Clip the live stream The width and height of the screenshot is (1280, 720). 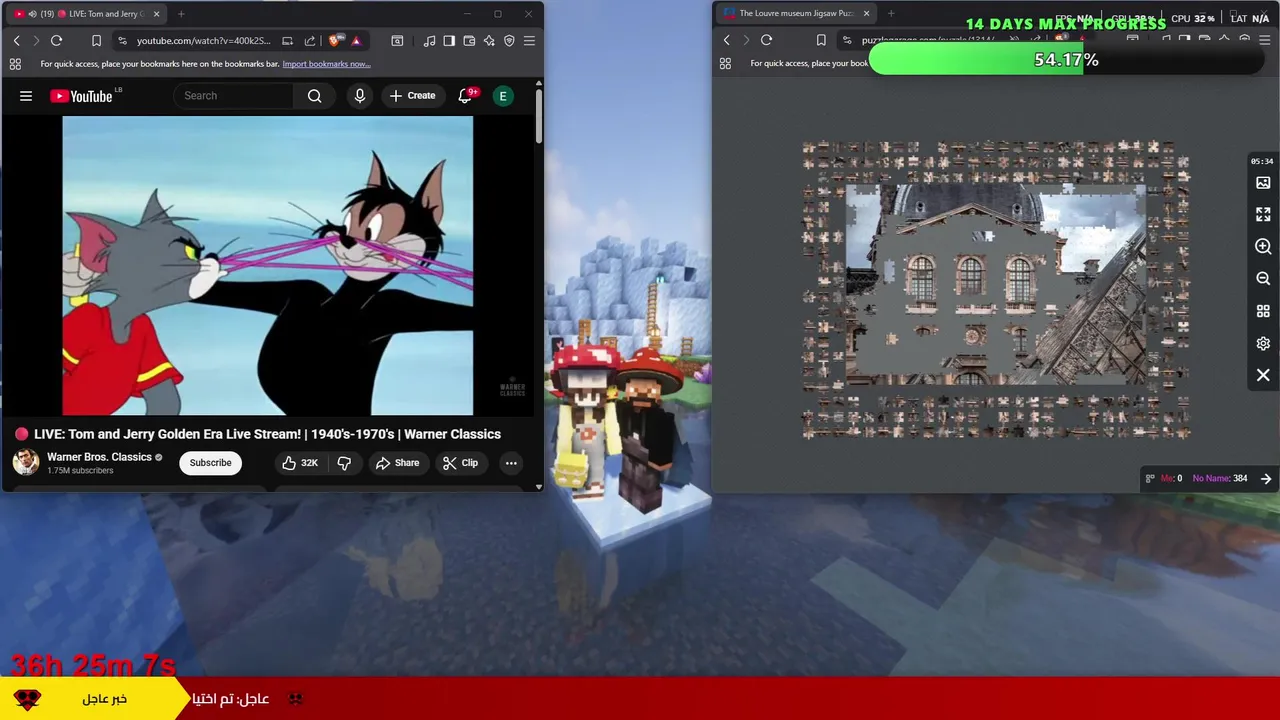click(460, 463)
